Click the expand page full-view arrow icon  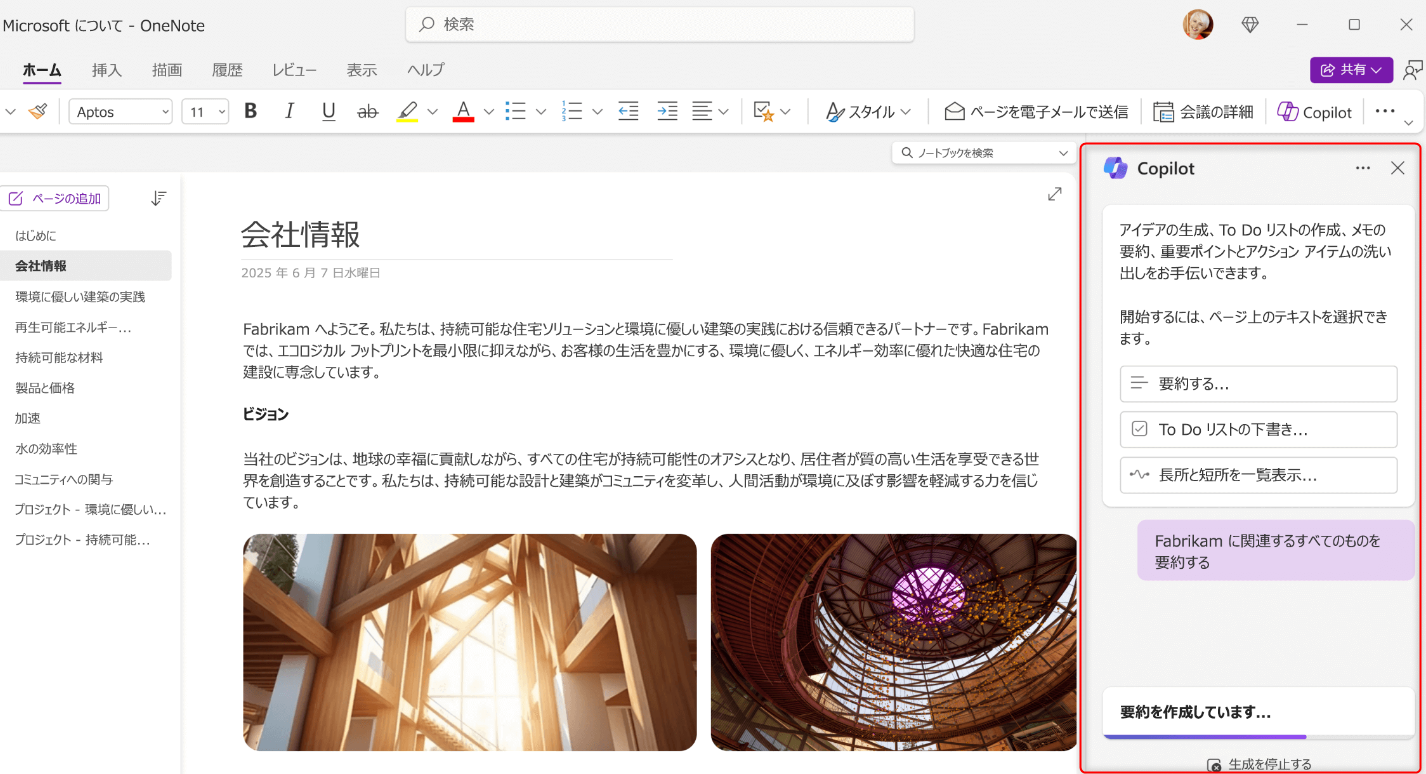pyautogui.click(x=1054, y=194)
